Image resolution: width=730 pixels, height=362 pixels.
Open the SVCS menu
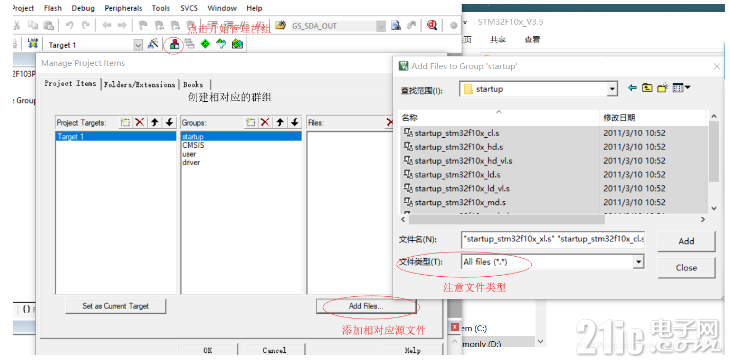click(x=189, y=8)
